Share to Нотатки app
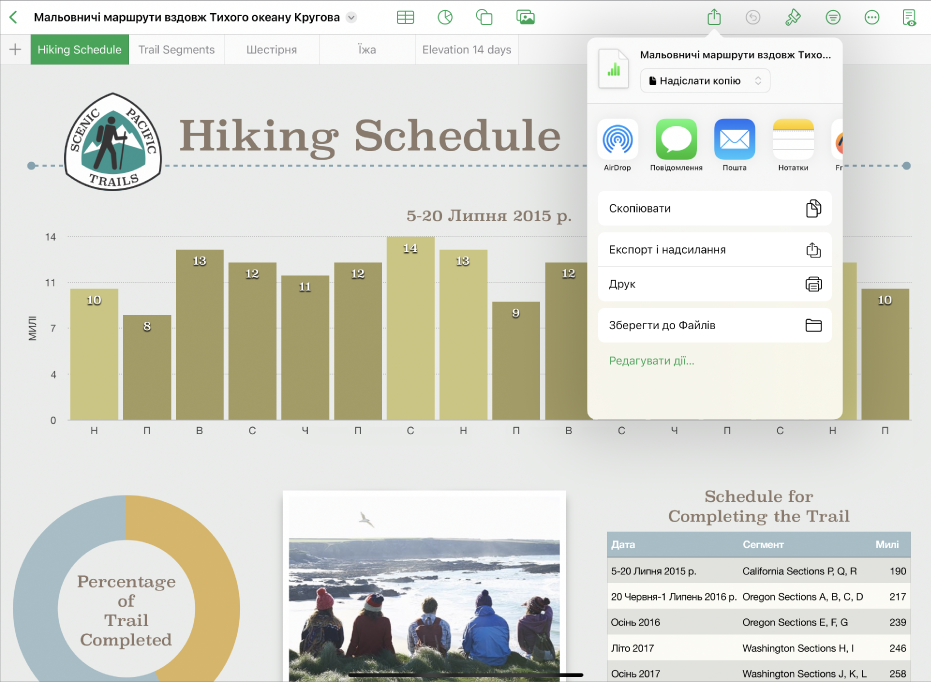 coord(793,144)
